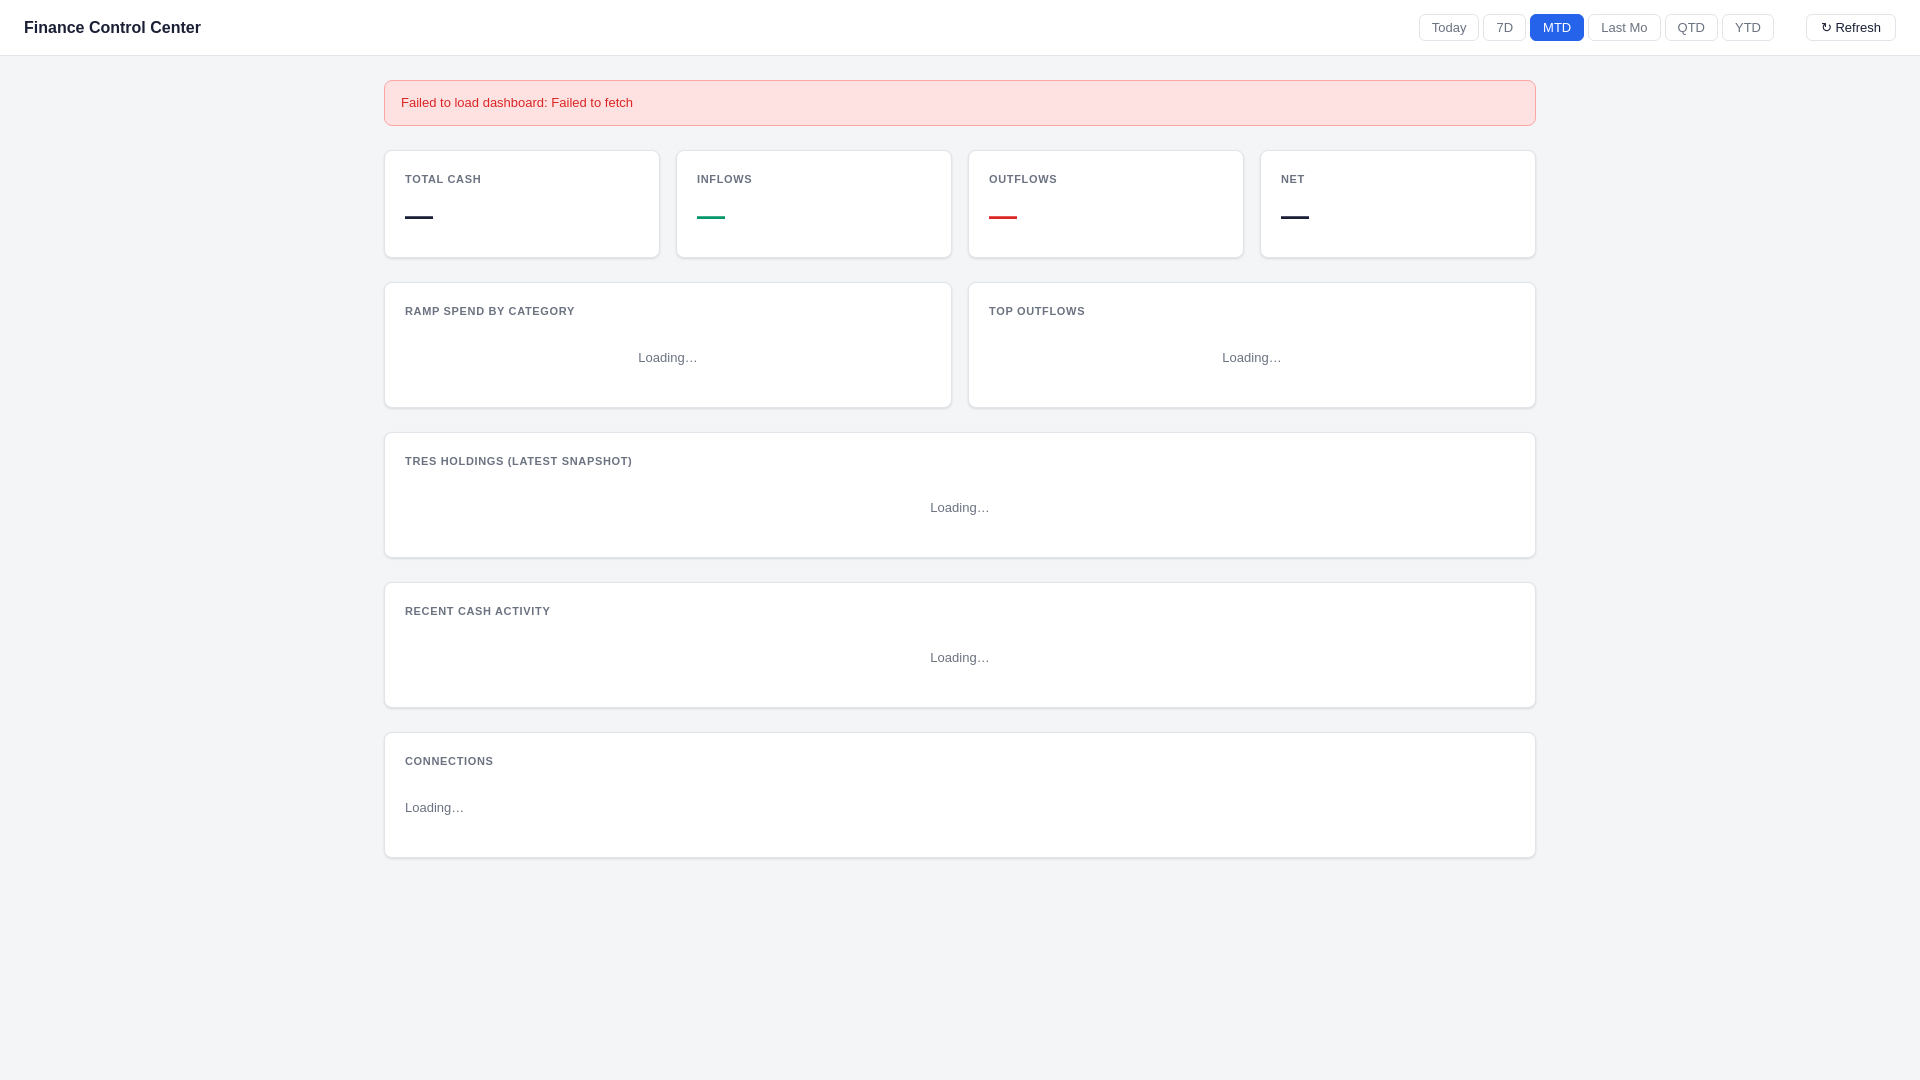The height and width of the screenshot is (1080, 1920).
Task: Click Loading text in Top Outflows card
Action: pos(1251,358)
